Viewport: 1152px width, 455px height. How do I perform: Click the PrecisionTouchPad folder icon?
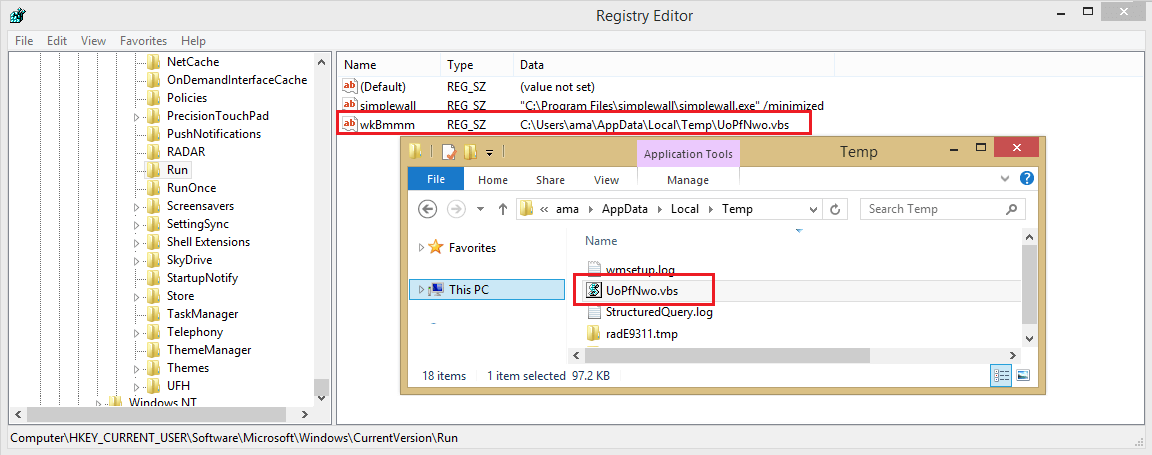click(x=154, y=115)
